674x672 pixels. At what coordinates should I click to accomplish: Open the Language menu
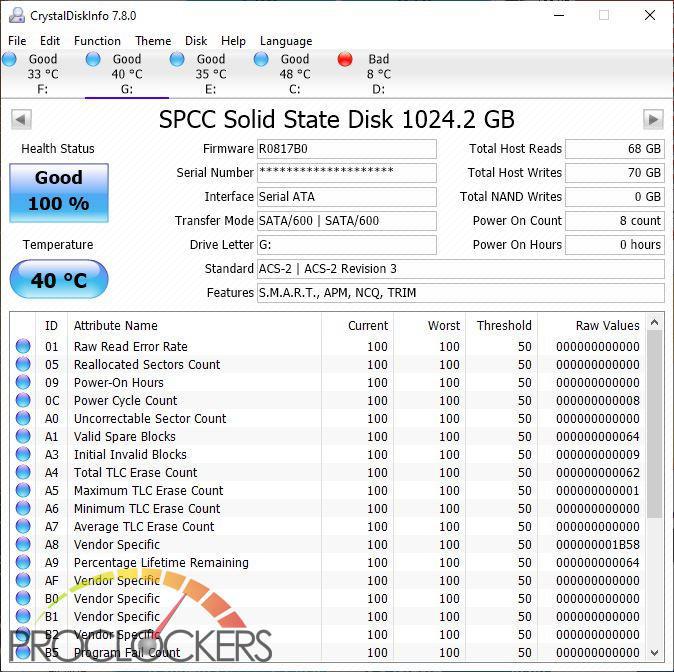(286, 41)
